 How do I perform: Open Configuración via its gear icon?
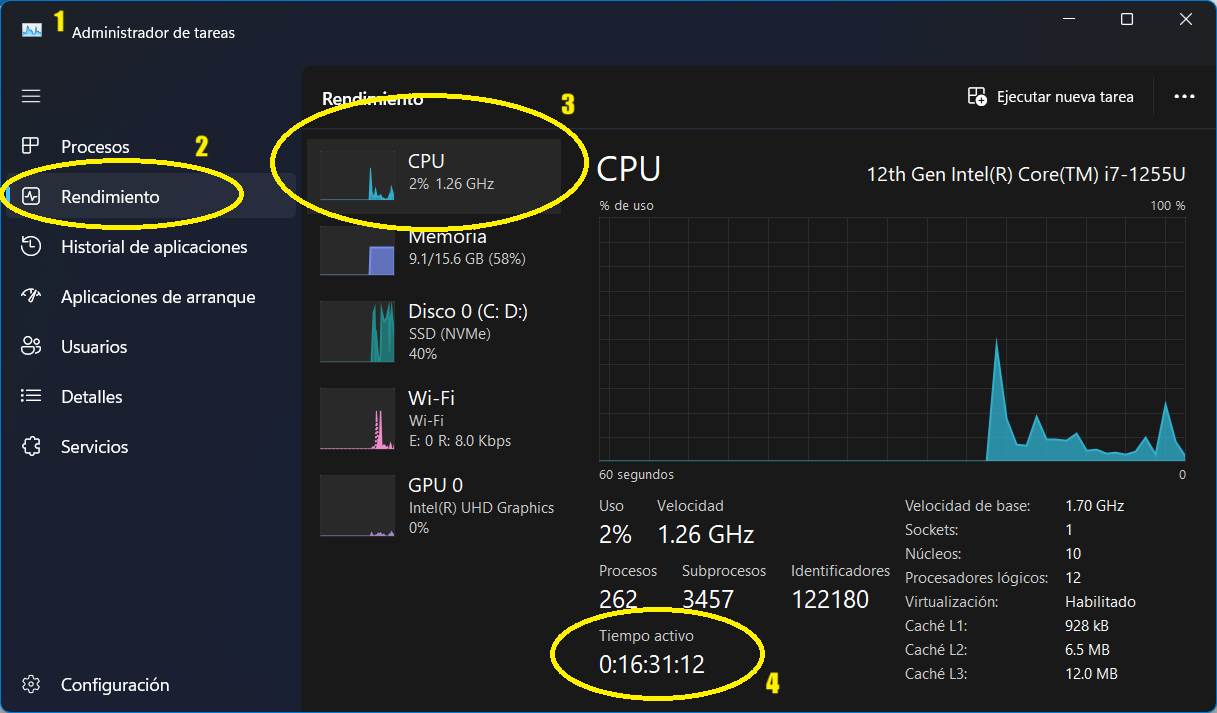[30, 684]
